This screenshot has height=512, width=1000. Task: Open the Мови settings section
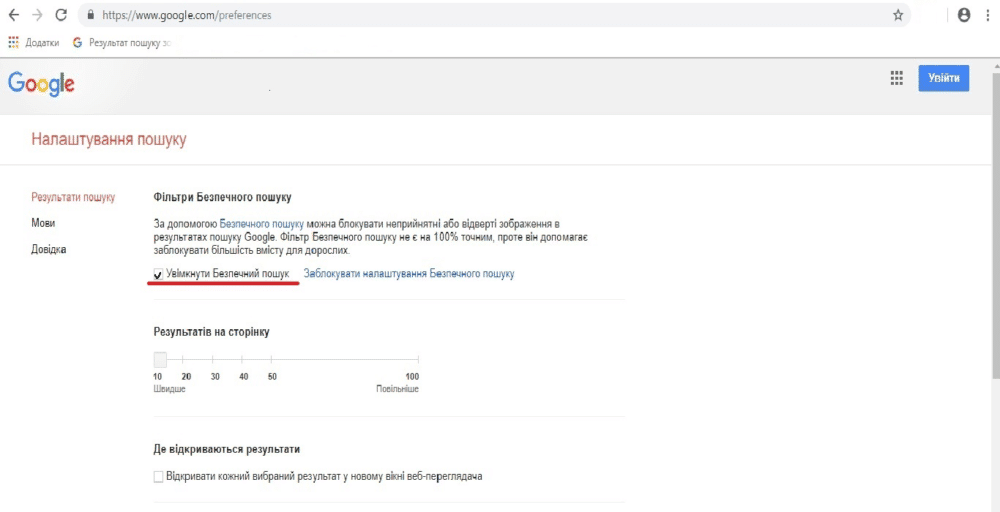pyautogui.click(x=43, y=223)
